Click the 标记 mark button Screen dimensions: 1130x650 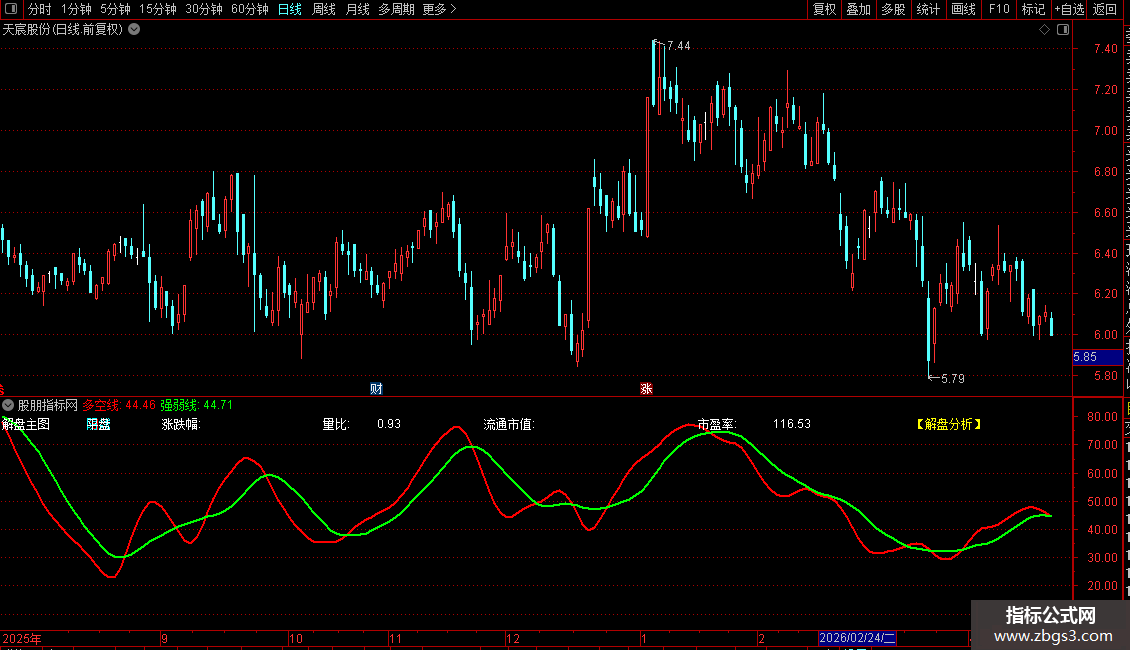tap(1033, 9)
